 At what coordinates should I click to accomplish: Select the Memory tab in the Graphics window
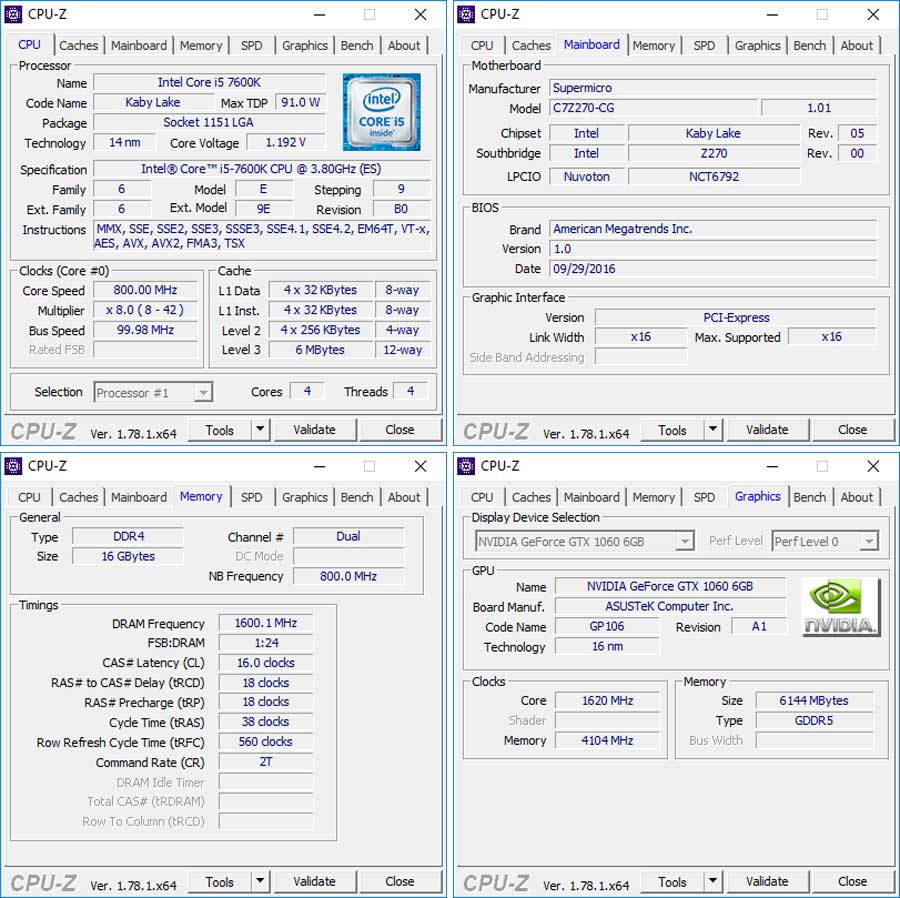(x=654, y=497)
